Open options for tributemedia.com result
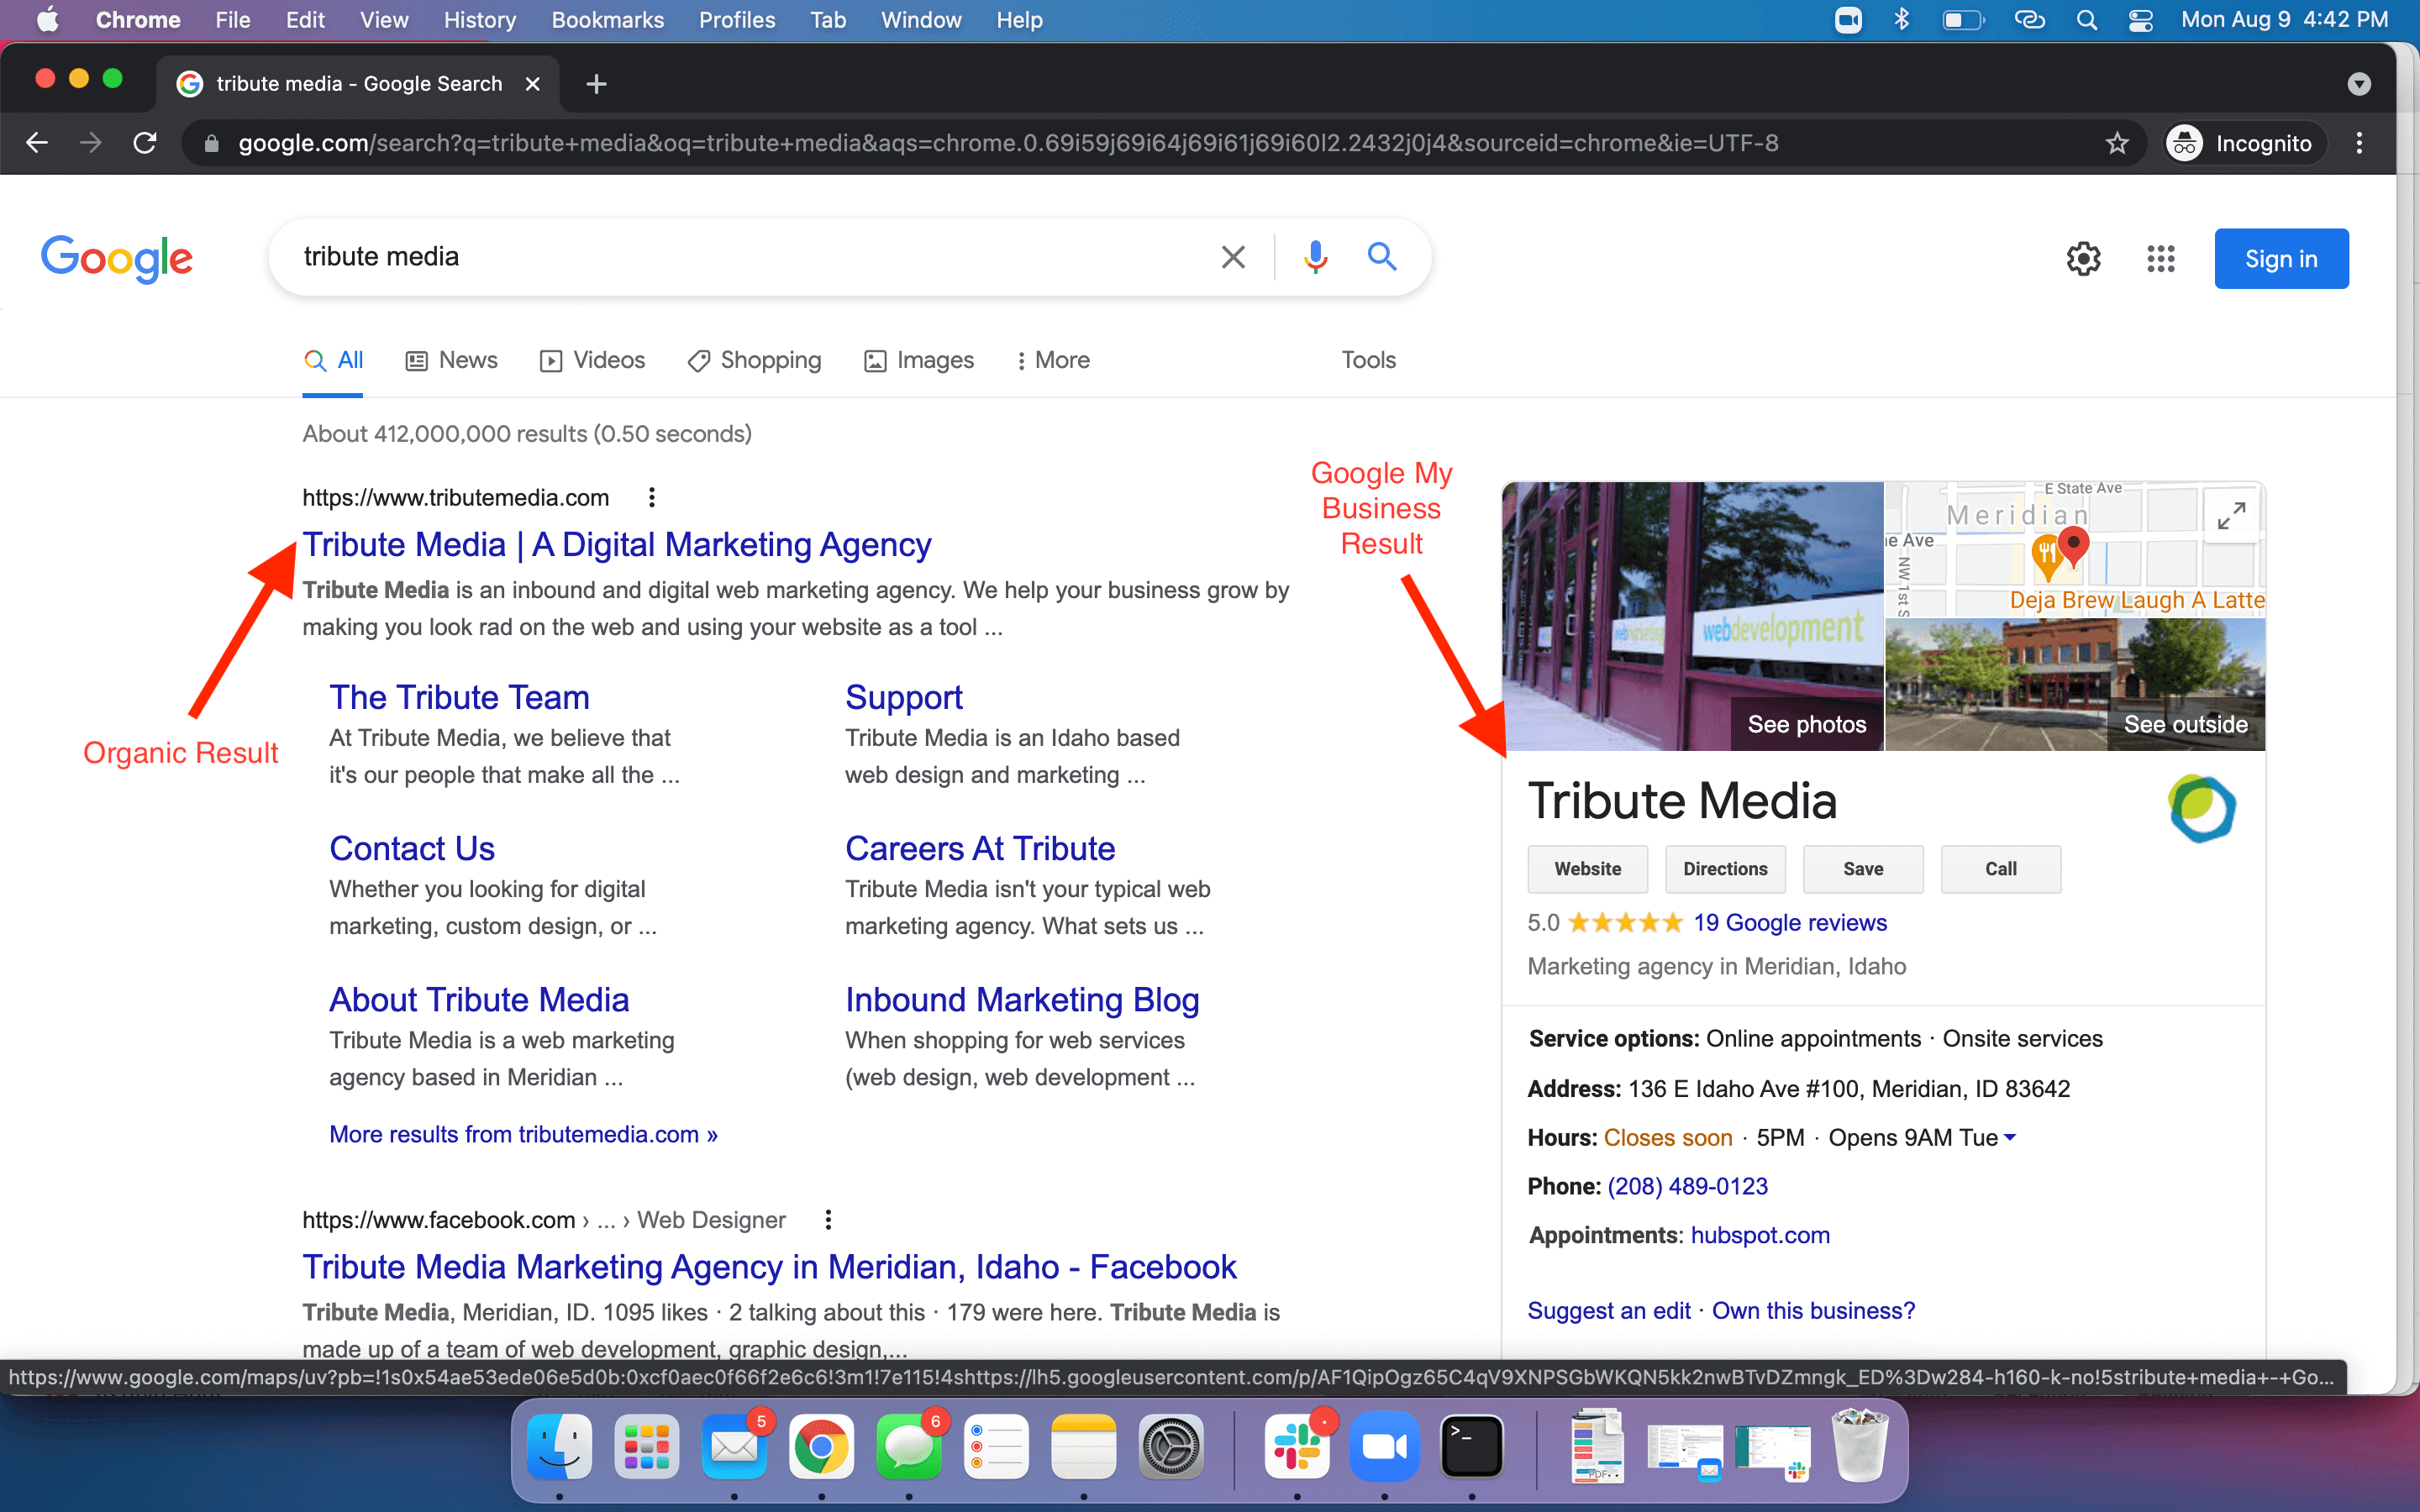Screen dimensions: 2420x1512 click(651, 497)
